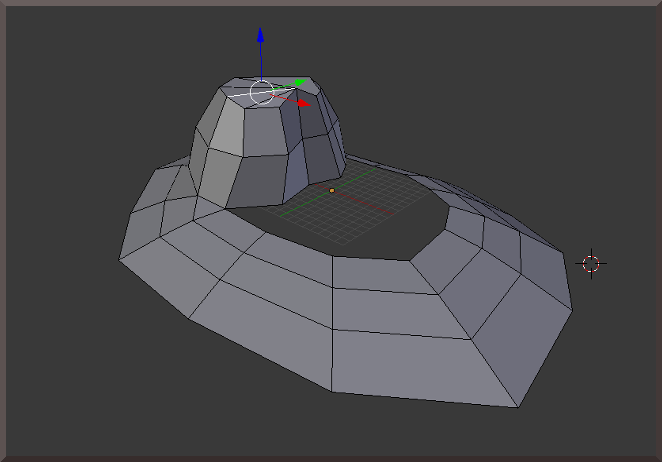Click the white circle at manipulator center
Viewport: 662px width, 462px height.
(x=261, y=92)
